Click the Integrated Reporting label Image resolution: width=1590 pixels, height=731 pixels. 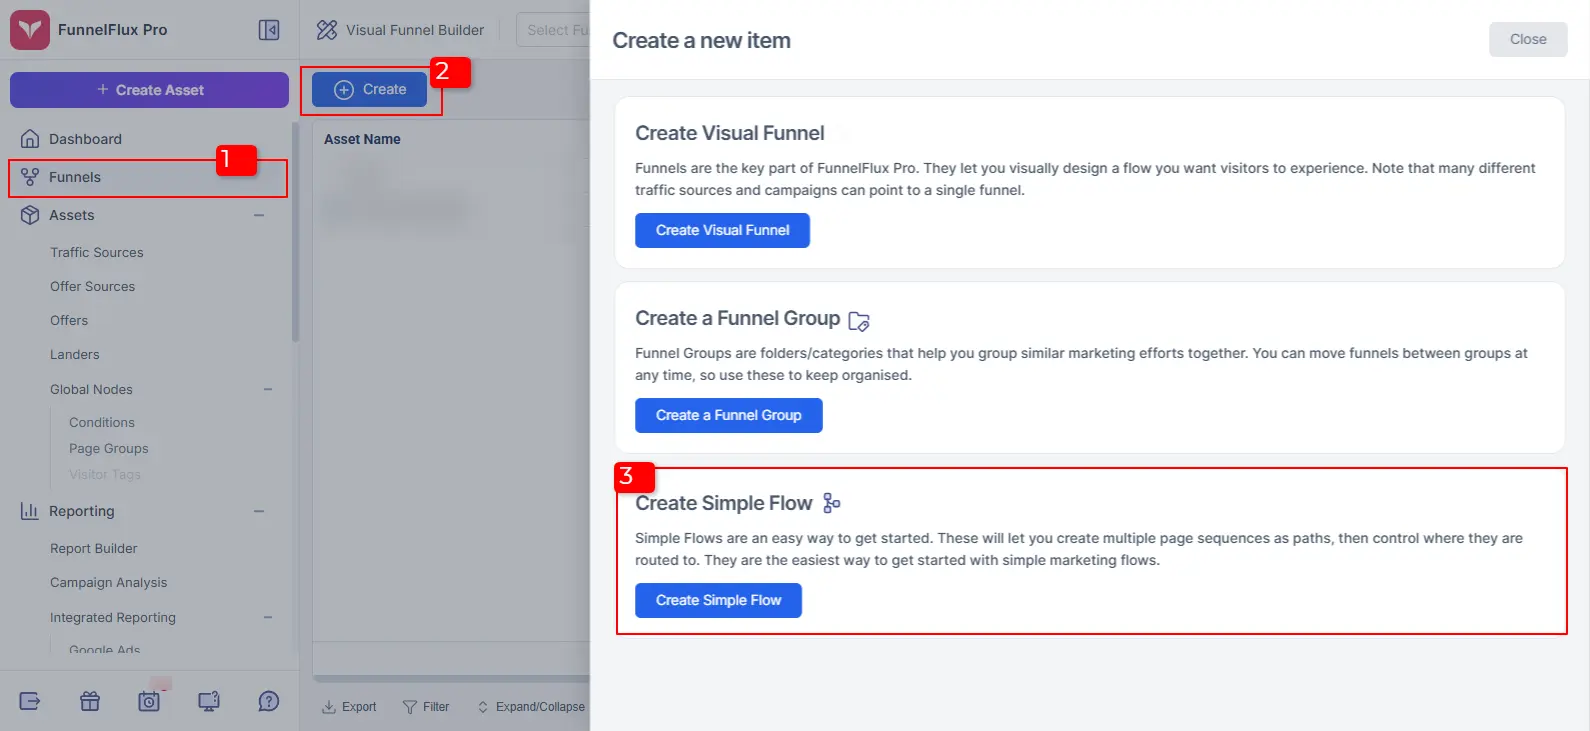(x=113, y=618)
